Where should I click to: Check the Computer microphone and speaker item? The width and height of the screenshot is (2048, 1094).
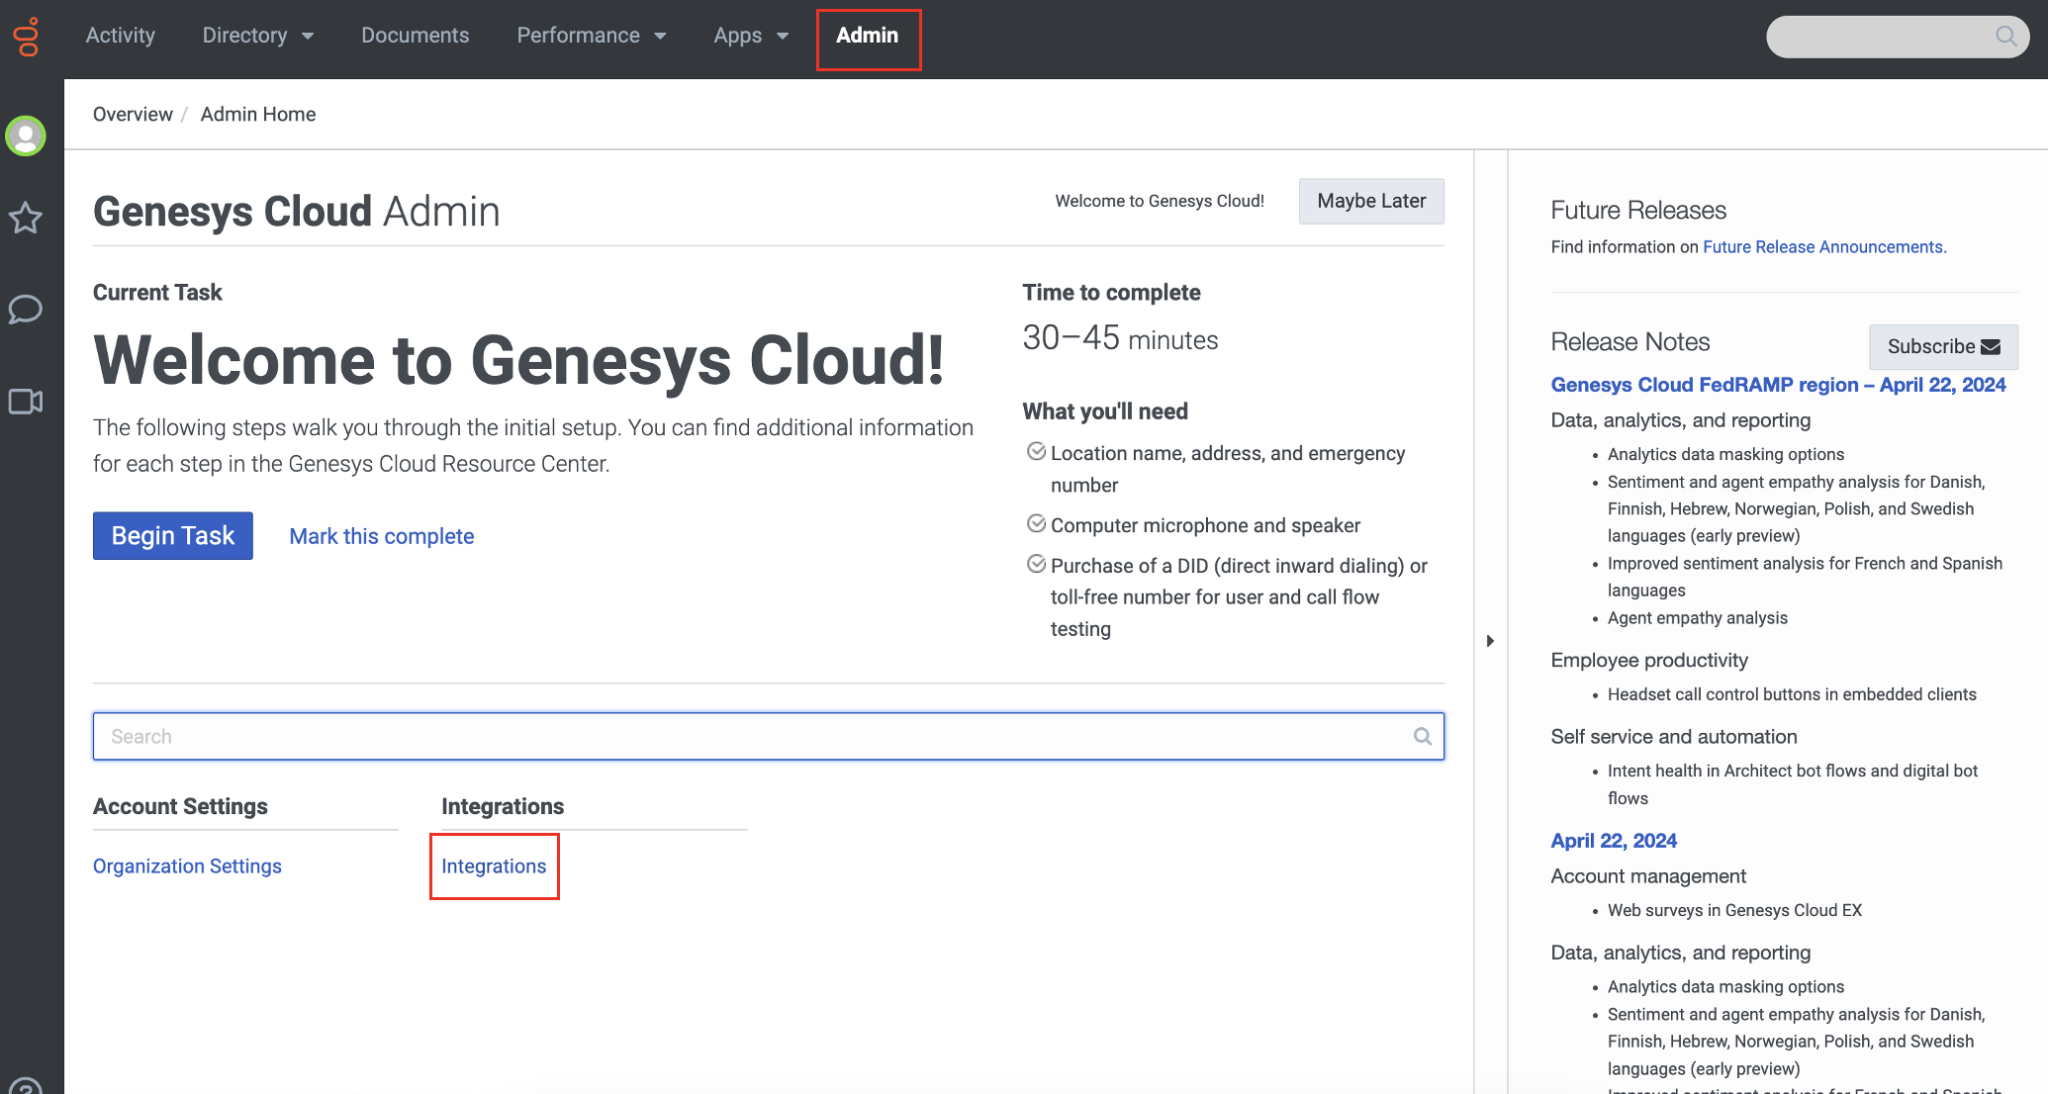(x=1036, y=522)
